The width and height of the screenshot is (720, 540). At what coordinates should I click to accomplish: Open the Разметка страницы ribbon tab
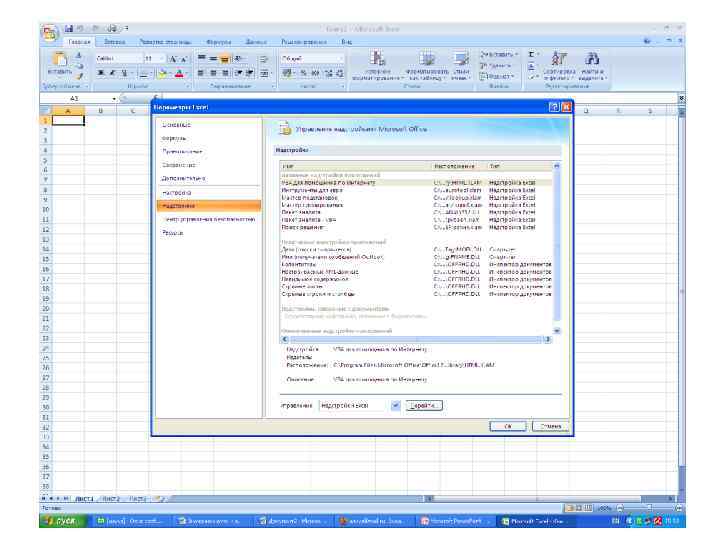[x=165, y=42]
